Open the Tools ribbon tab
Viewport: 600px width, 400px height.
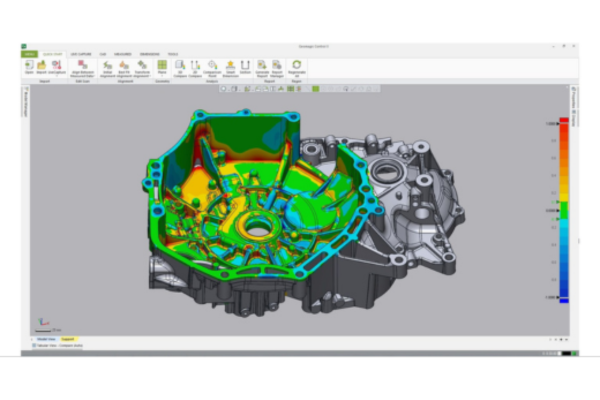(173, 53)
